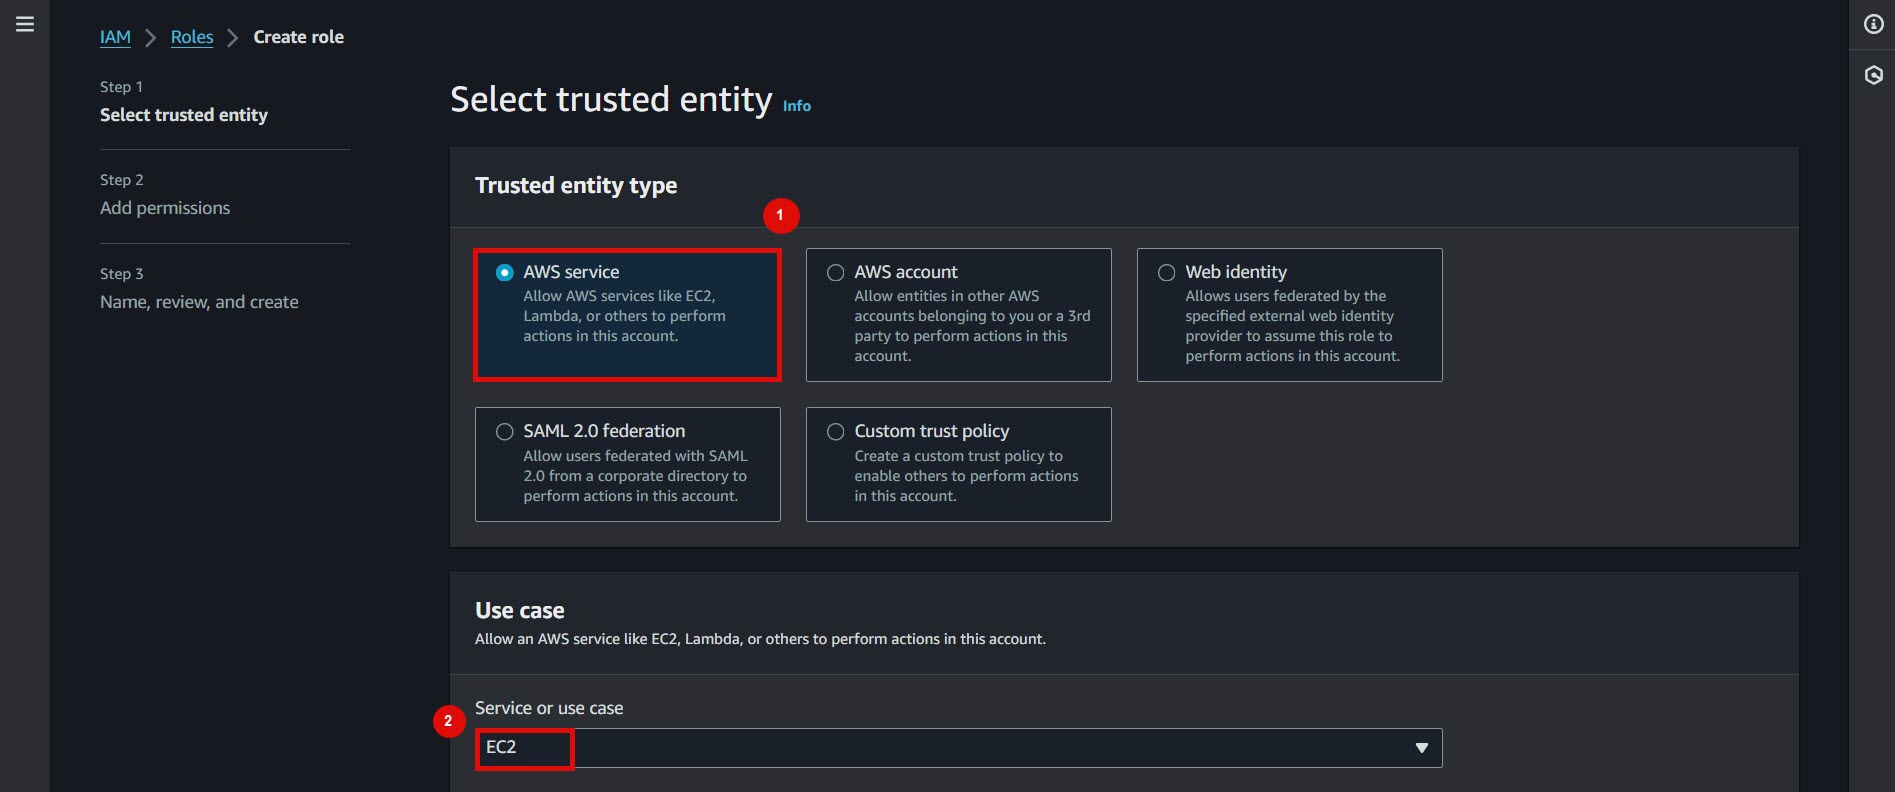The width and height of the screenshot is (1895, 792).
Task: Go to IAM breadcrumb link
Action: [115, 37]
